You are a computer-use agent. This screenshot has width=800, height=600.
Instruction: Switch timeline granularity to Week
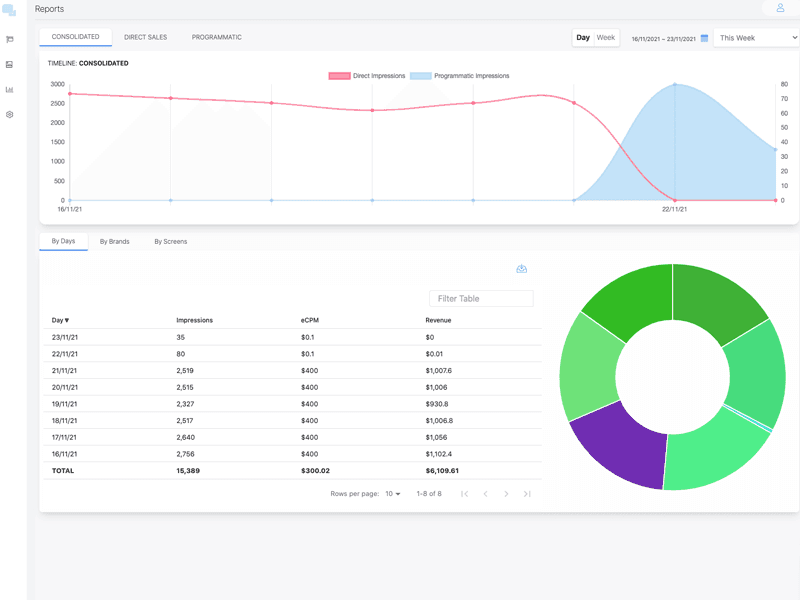tap(606, 37)
